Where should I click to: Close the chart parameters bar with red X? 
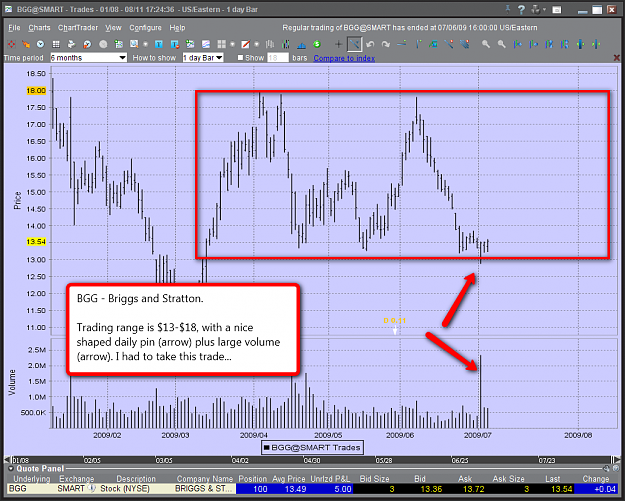click(617, 58)
